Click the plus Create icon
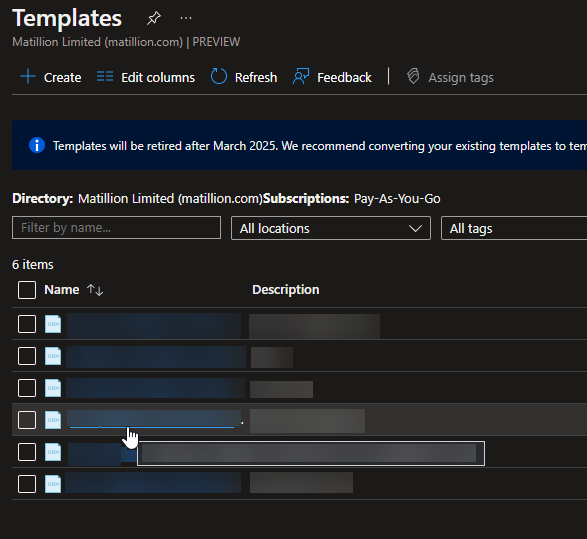 click(28, 76)
